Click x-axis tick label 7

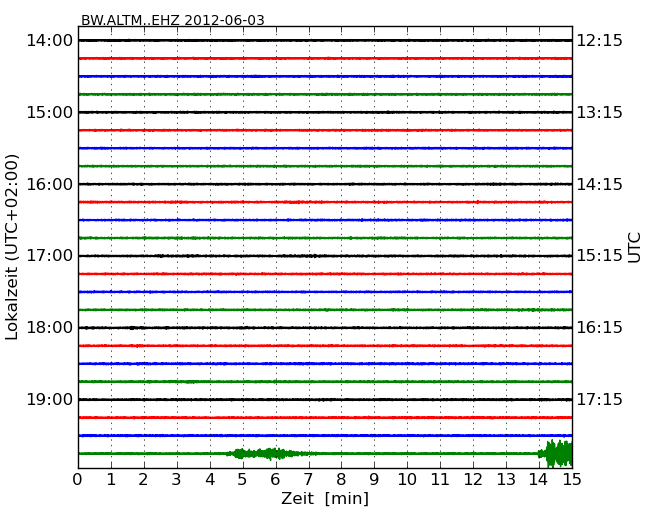click(x=308, y=480)
